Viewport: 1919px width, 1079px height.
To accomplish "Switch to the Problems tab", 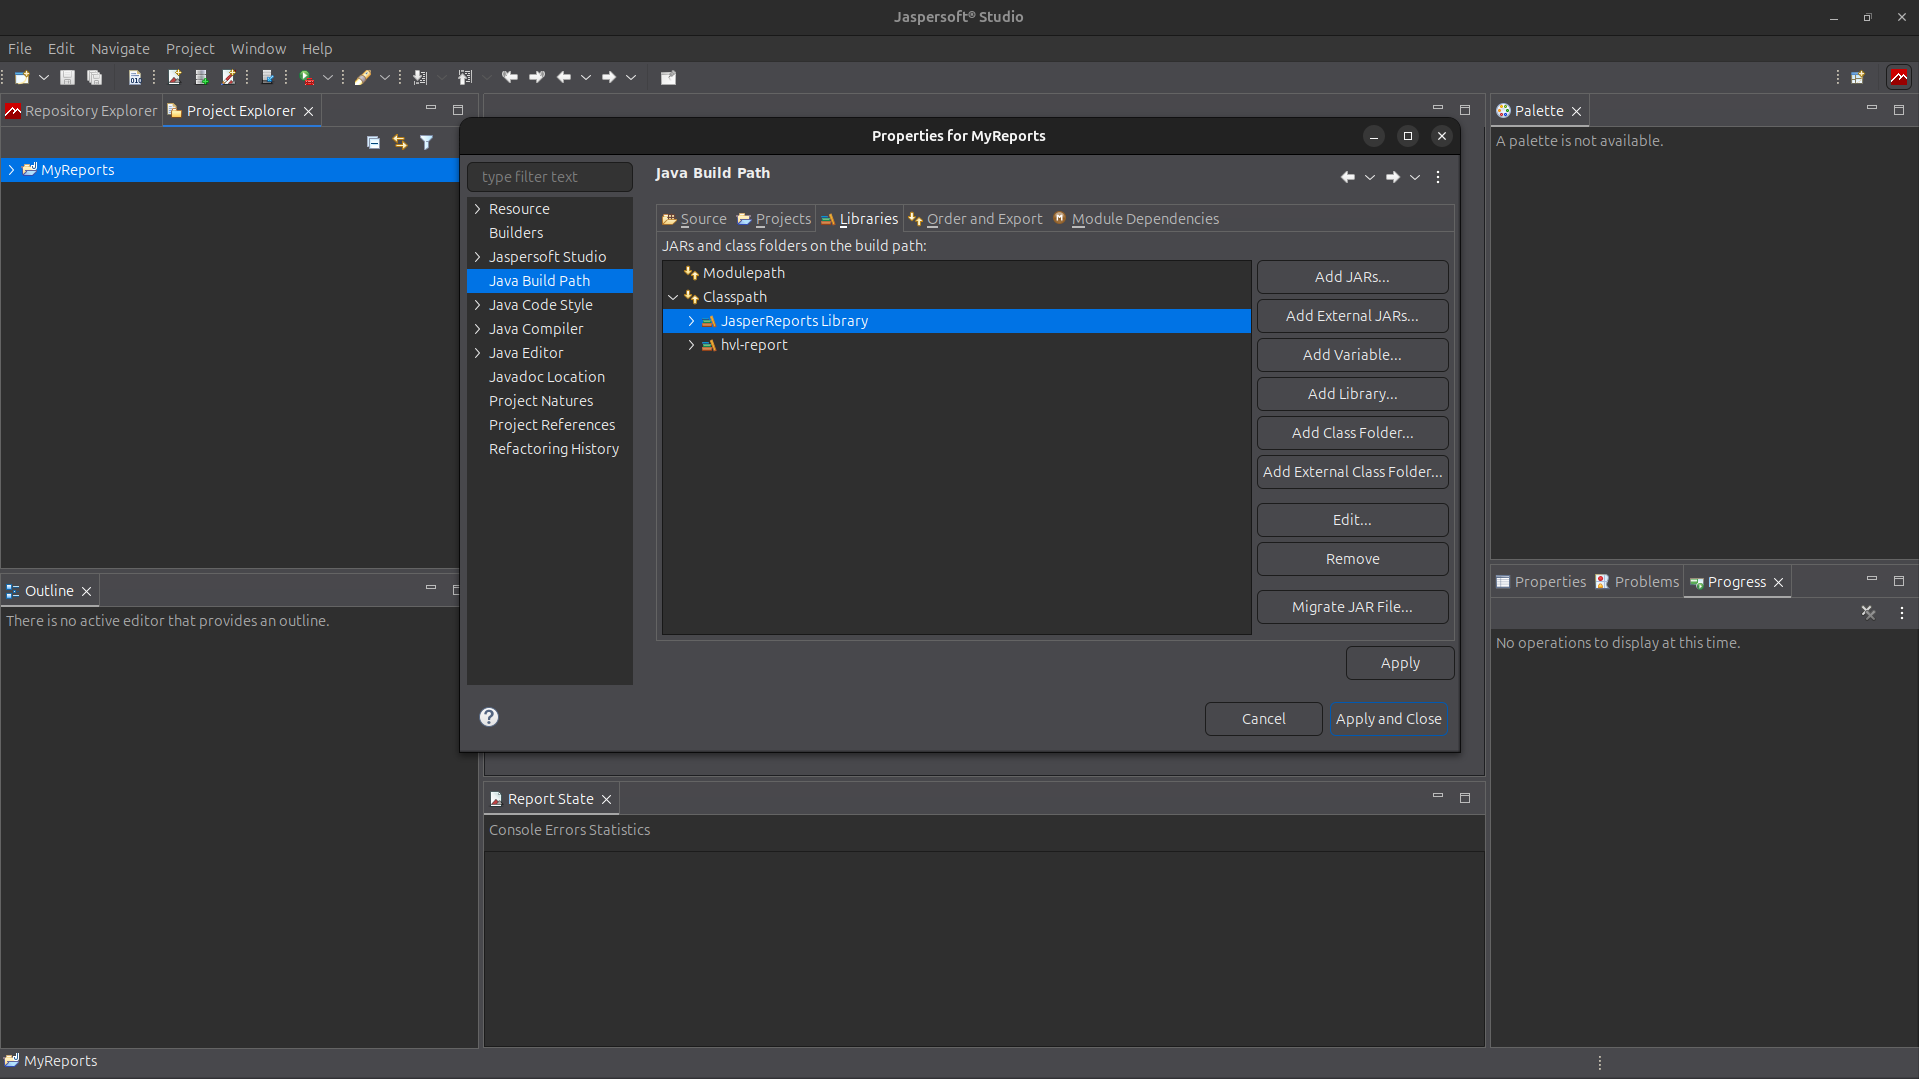I will (x=1637, y=582).
